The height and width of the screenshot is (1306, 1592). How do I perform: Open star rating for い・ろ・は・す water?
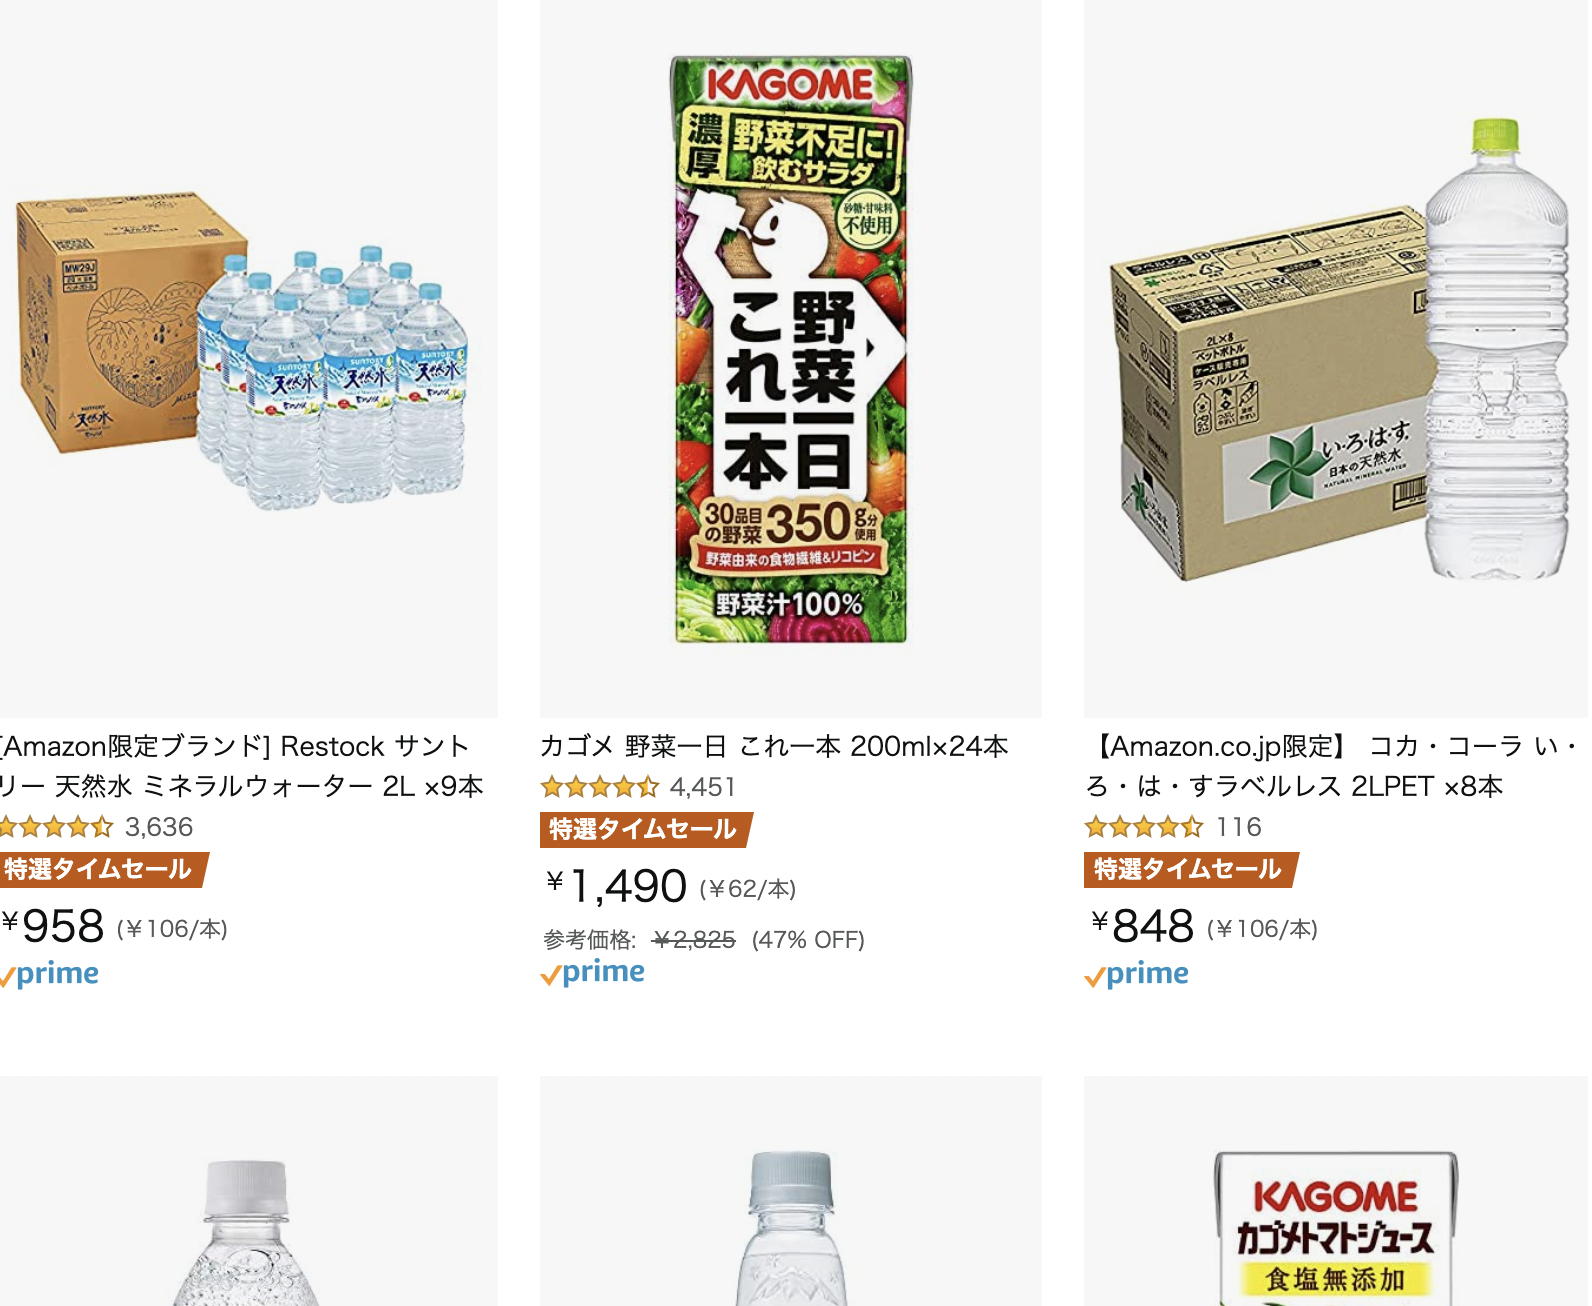[x=1144, y=827]
